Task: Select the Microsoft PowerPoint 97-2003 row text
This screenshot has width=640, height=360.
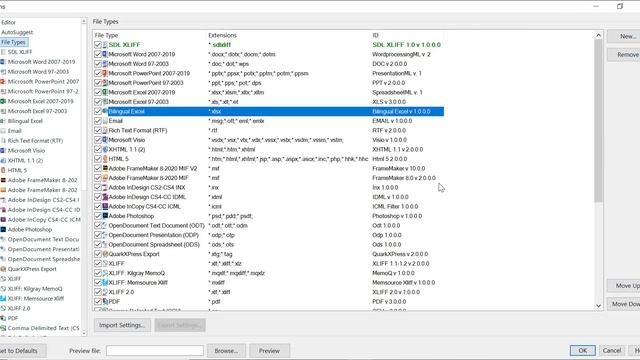Action: 146,83
